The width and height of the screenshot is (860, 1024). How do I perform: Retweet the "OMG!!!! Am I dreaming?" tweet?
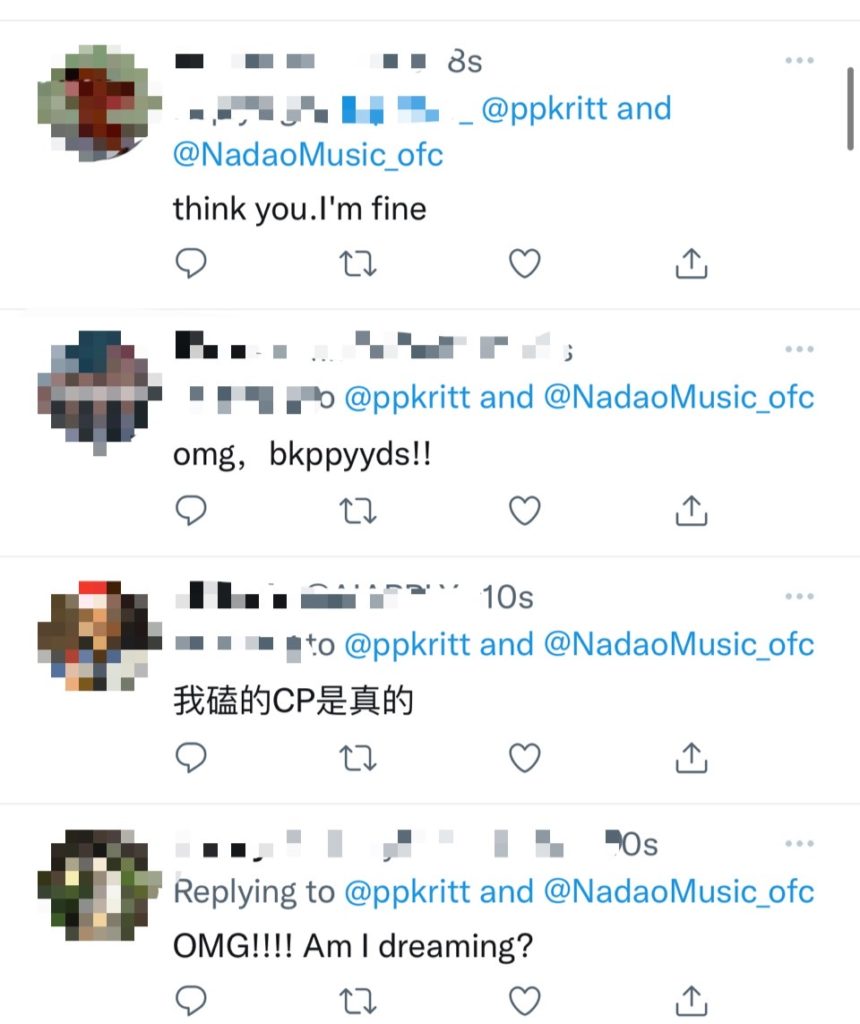tap(358, 1001)
